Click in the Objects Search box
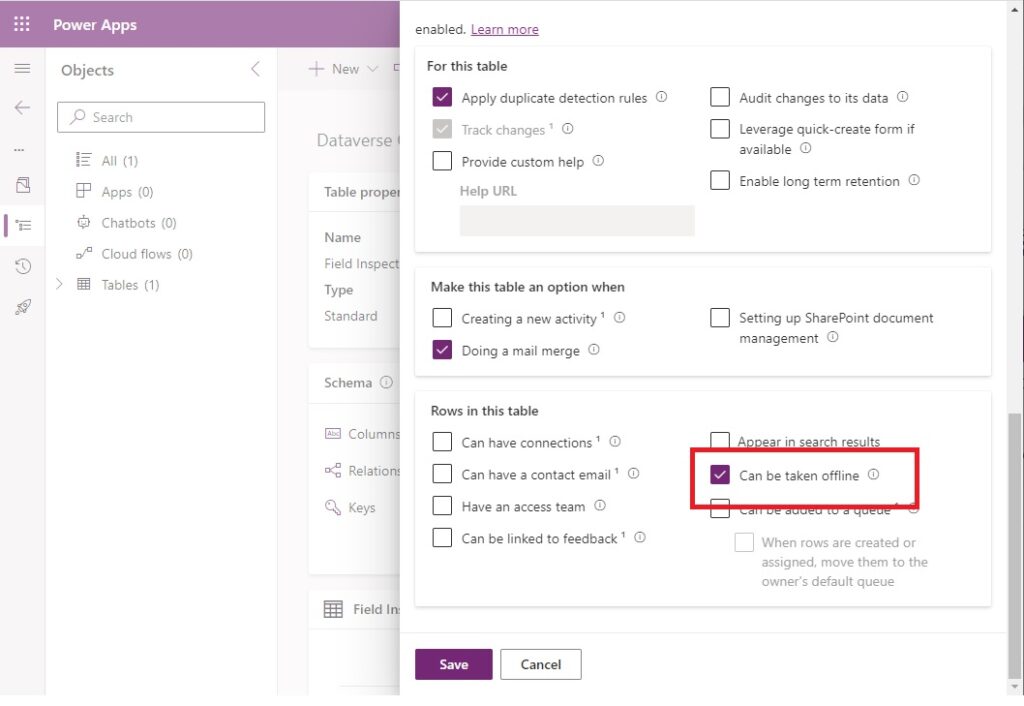 pyautogui.click(x=161, y=117)
